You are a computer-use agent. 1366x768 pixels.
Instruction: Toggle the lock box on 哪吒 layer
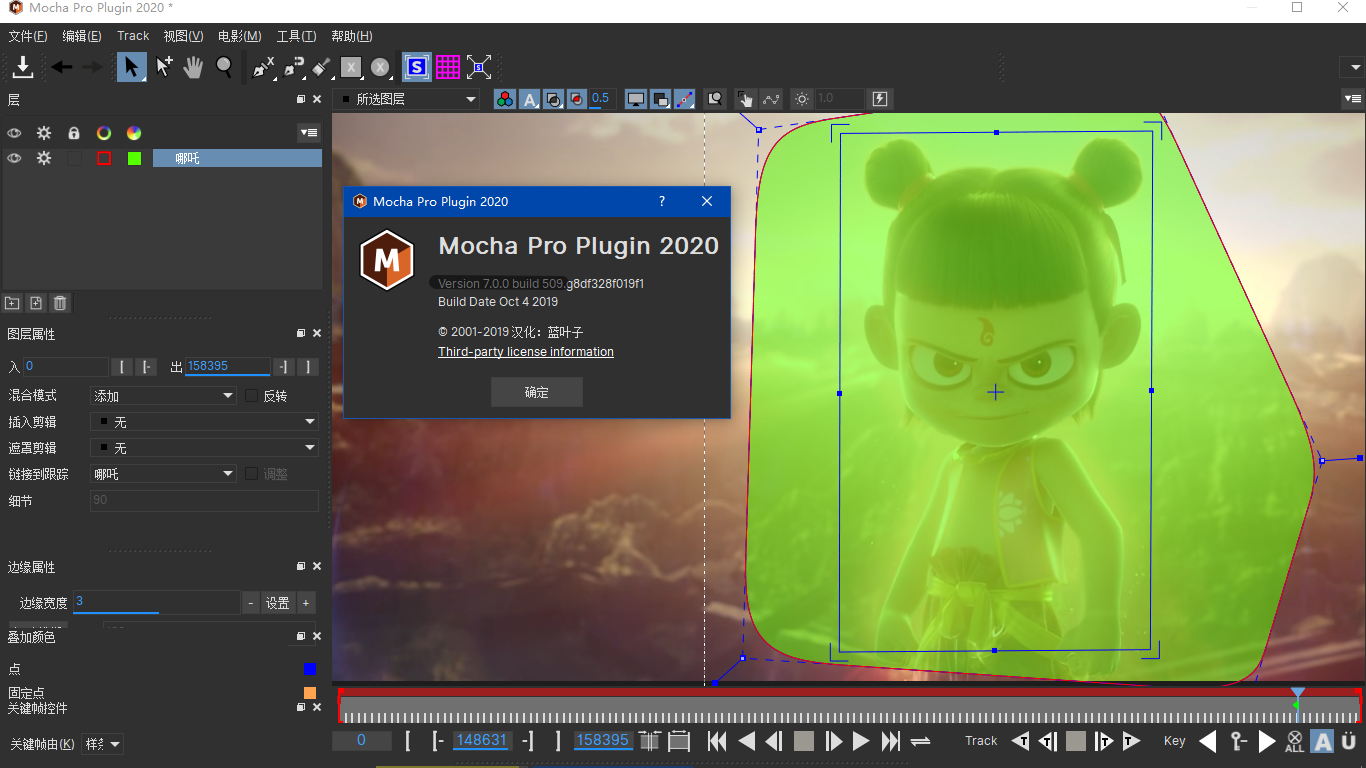[74, 158]
